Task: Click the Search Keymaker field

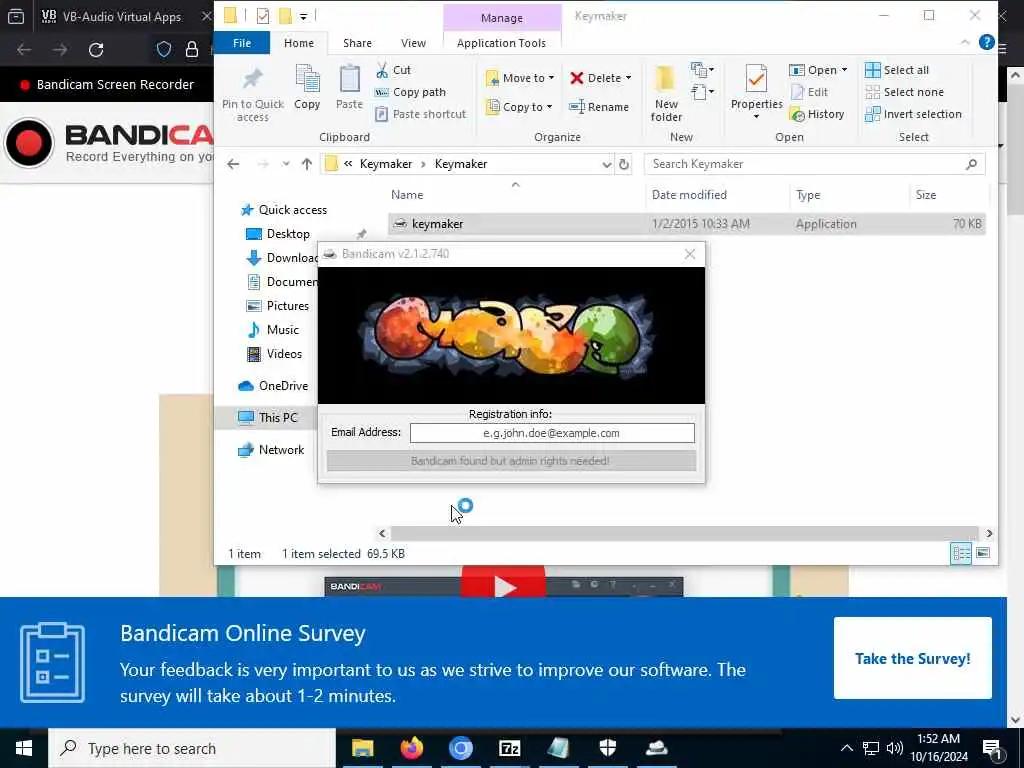Action: click(x=814, y=164)
